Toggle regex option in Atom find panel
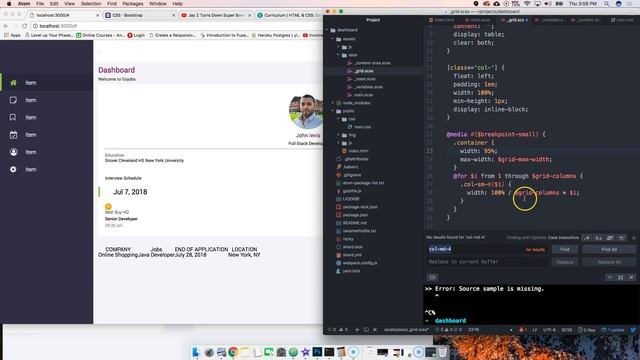The height and width of the screenshot is (360, 640). [587, 238]
